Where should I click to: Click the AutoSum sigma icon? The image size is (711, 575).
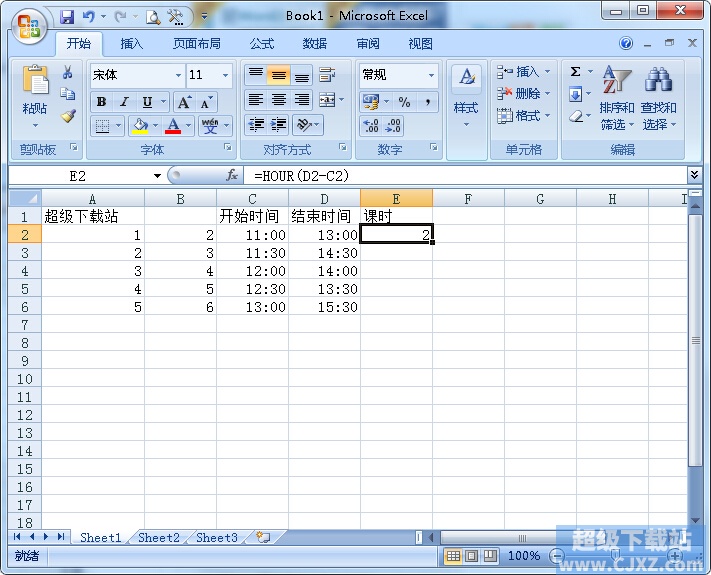pyautogui.click(x=576, y=72)
